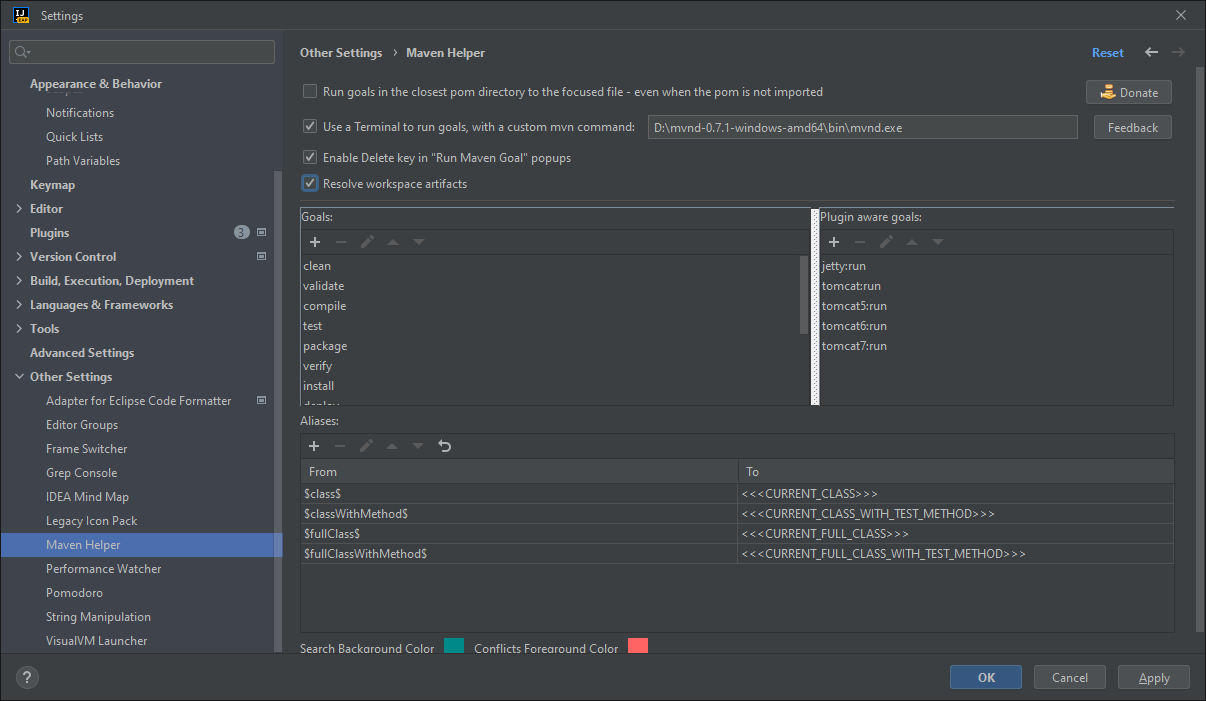1206x701 pixels.
Task: Expand Build, Execution, Deployment node
Action: pos(20,281)
